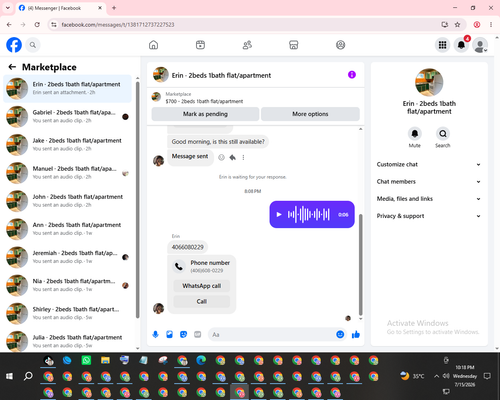Screen dimensions: 500x400
Task: Send a thumbs up like
Action: [x=356, y=334]
